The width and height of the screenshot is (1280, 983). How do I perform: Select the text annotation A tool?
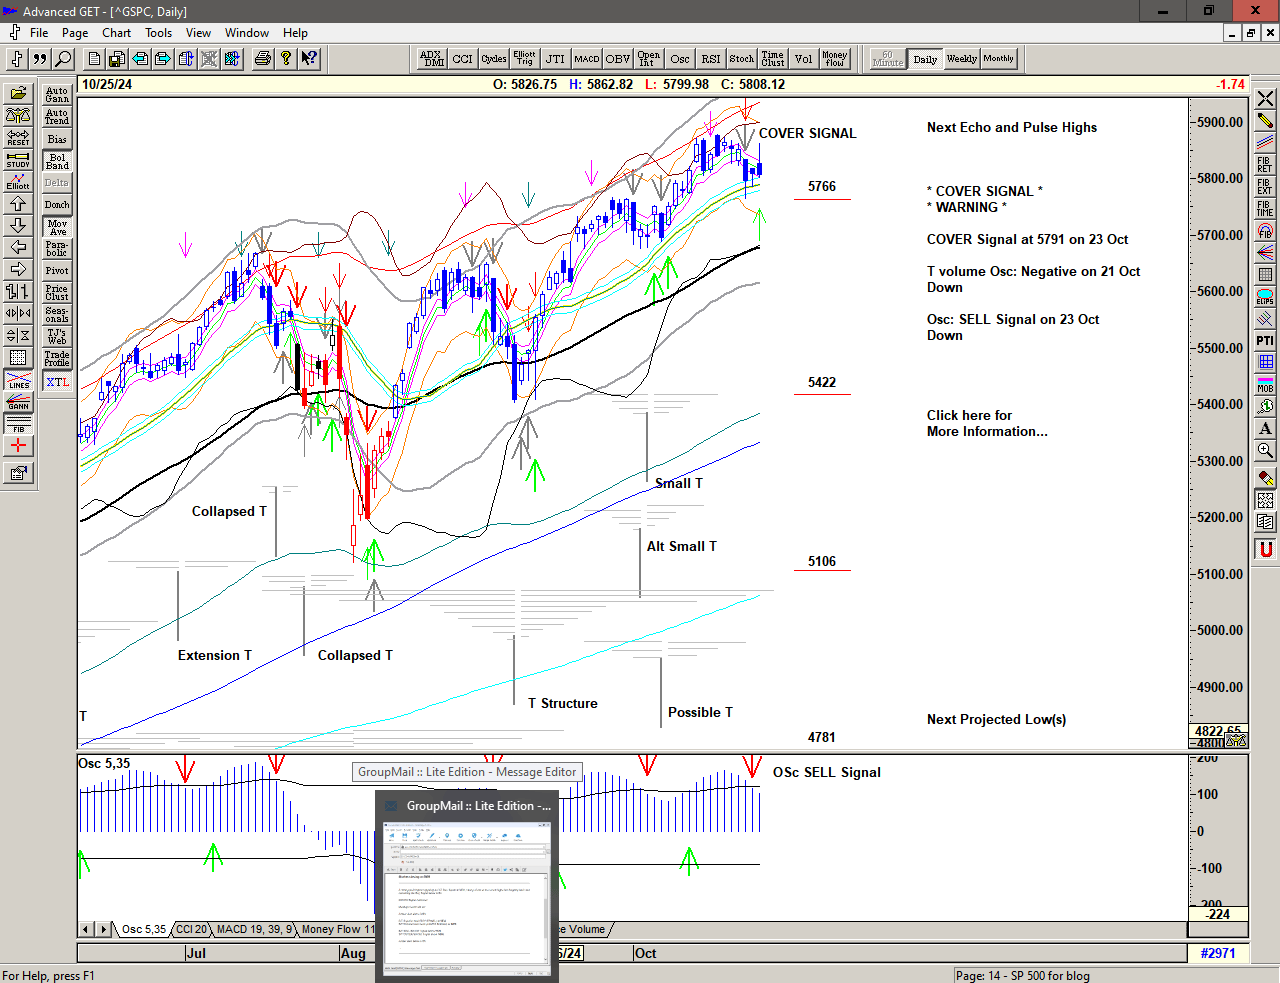[1265, 429]
